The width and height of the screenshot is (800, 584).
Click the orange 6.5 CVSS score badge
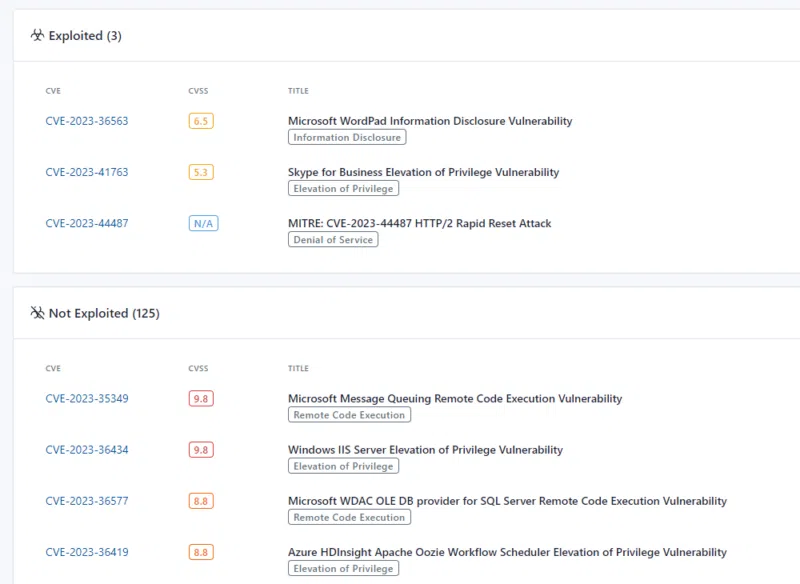point(199,120)
